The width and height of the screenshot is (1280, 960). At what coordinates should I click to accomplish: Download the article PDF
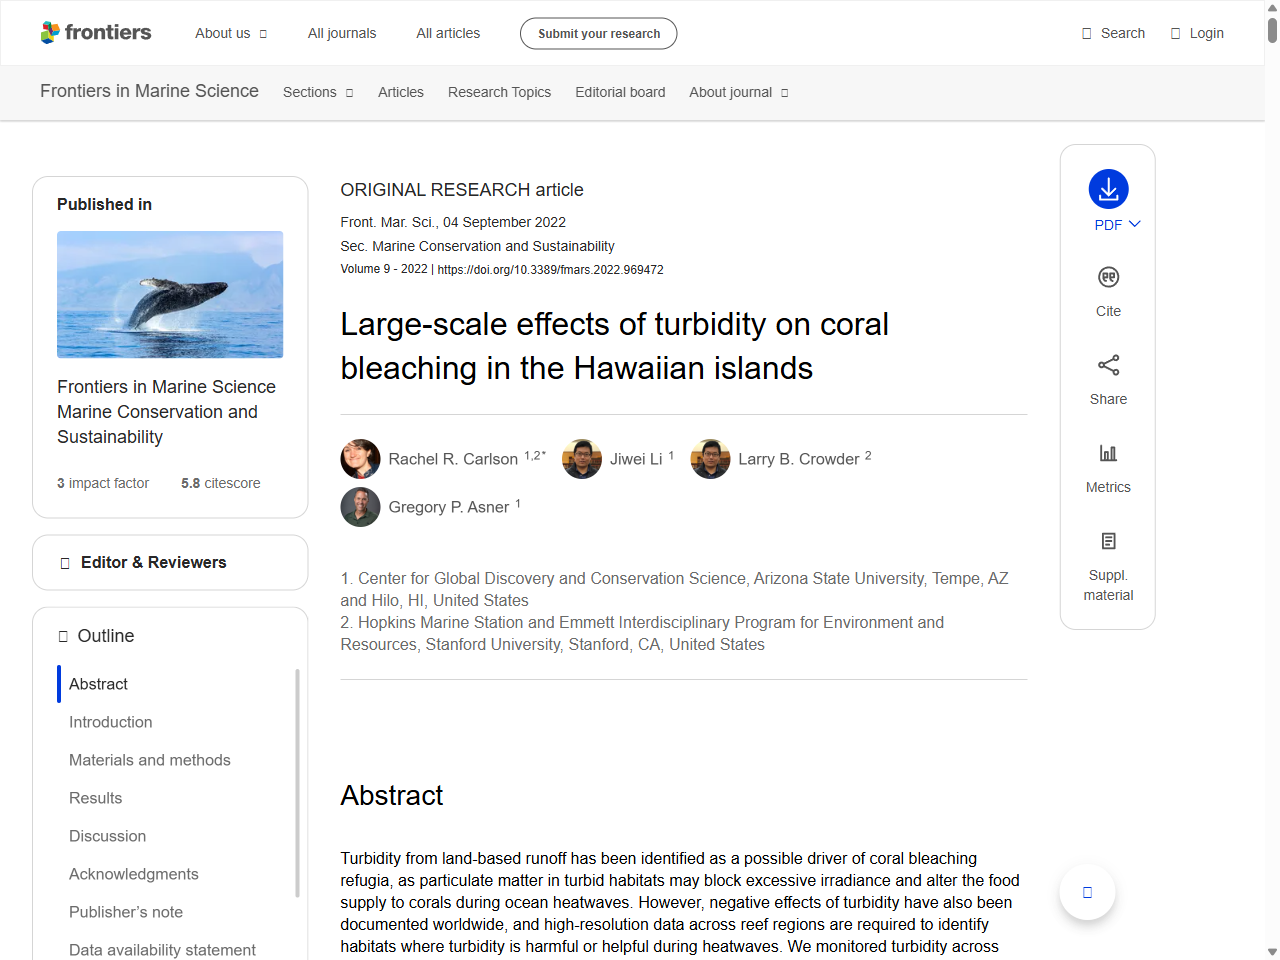(x=1107, y=189)
